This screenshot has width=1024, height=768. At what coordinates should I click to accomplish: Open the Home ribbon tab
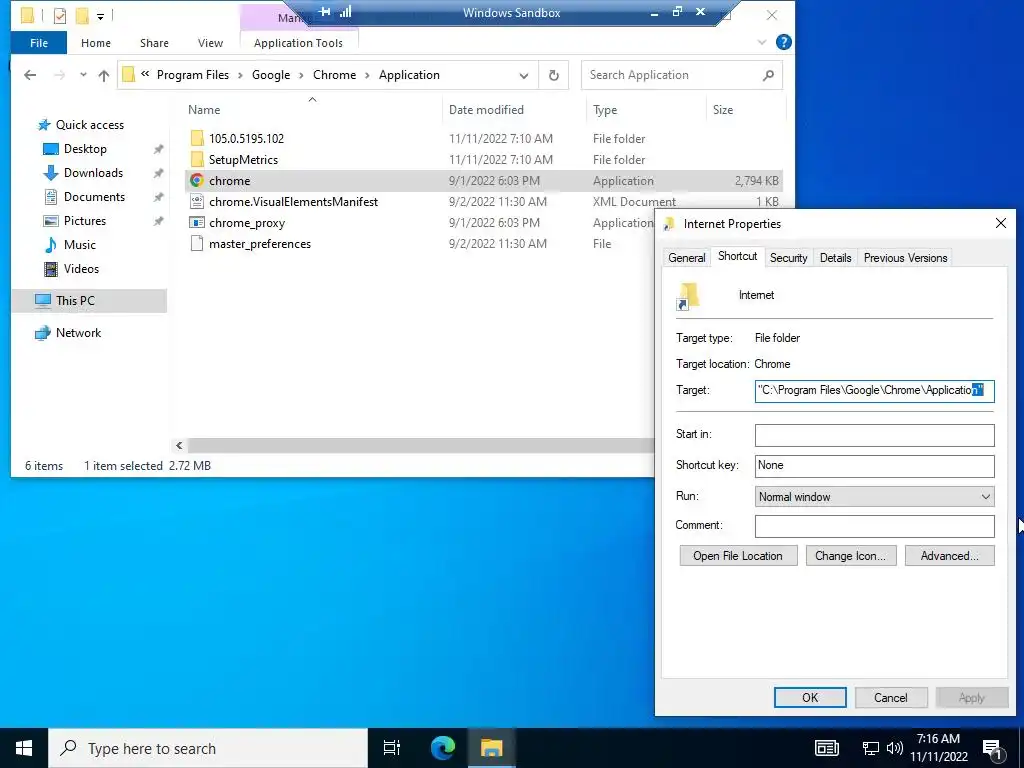(x=96, y=43)
